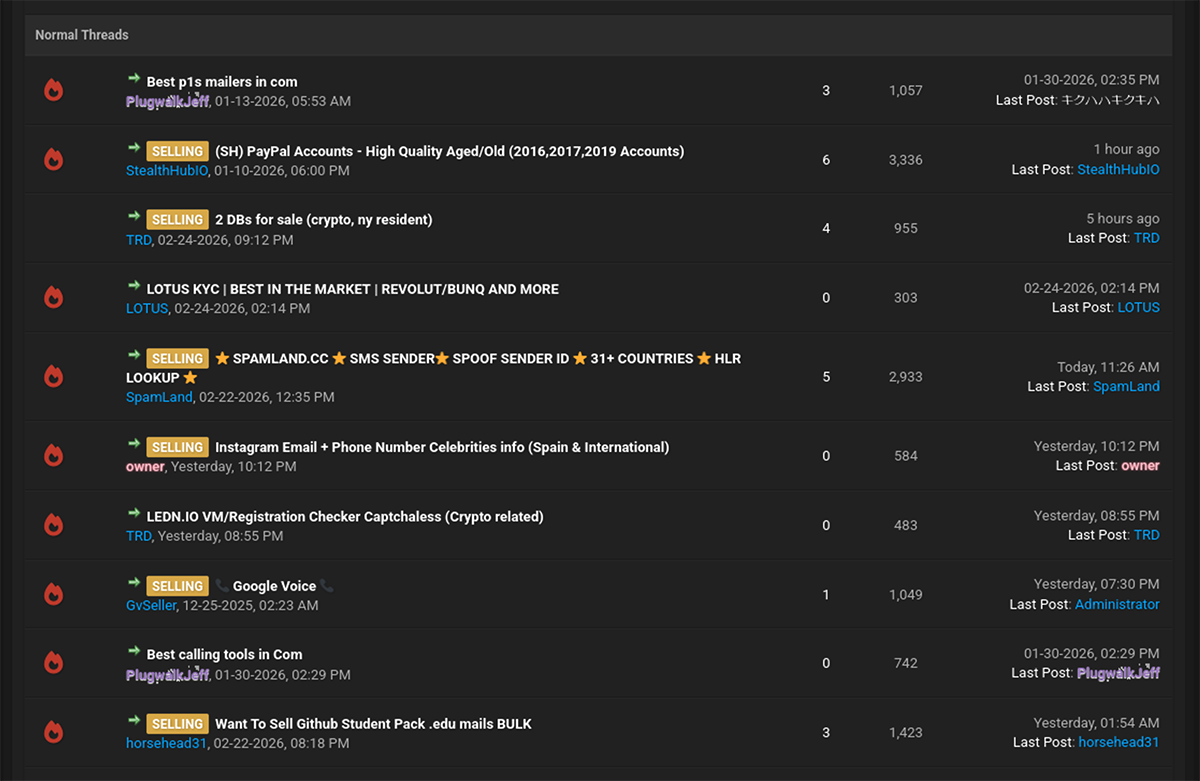Click the reply count 6 on the PayPal thread
The image size is (1200, 781).
(x=826, y=160)
